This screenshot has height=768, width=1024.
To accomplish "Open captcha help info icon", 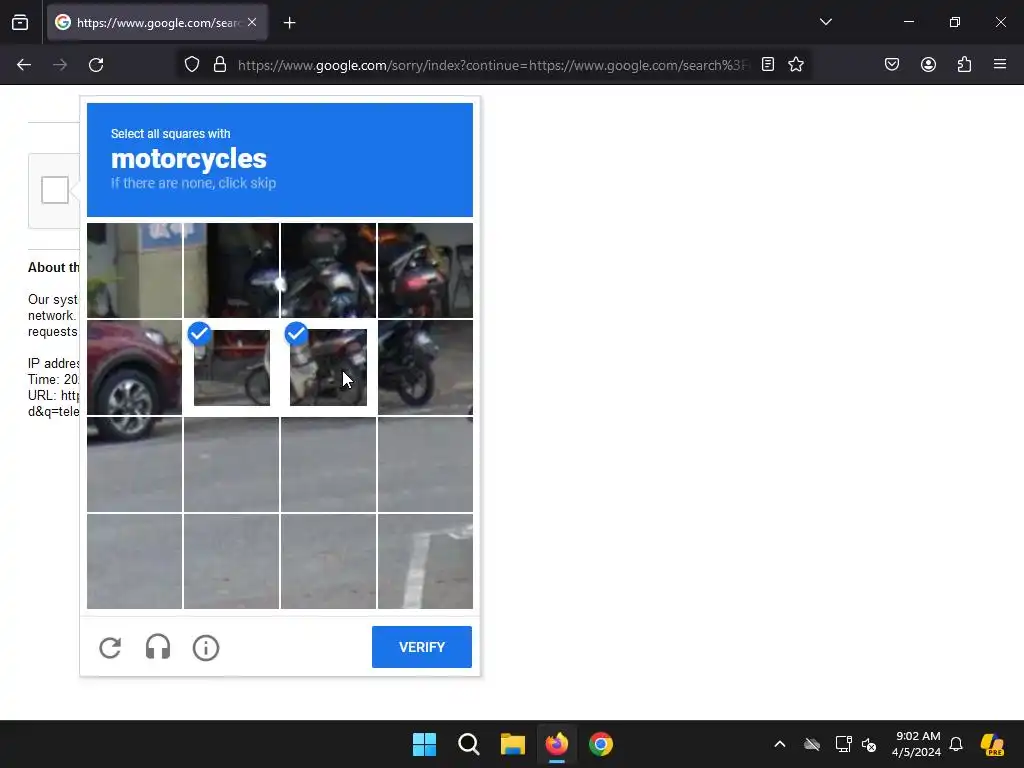I will click(206, 648).
